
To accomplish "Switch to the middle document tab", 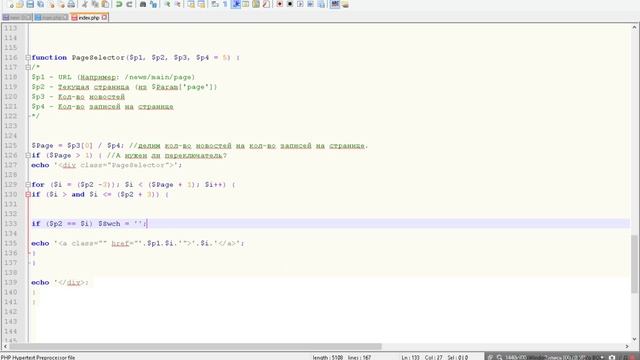I will tap(51, 18).
